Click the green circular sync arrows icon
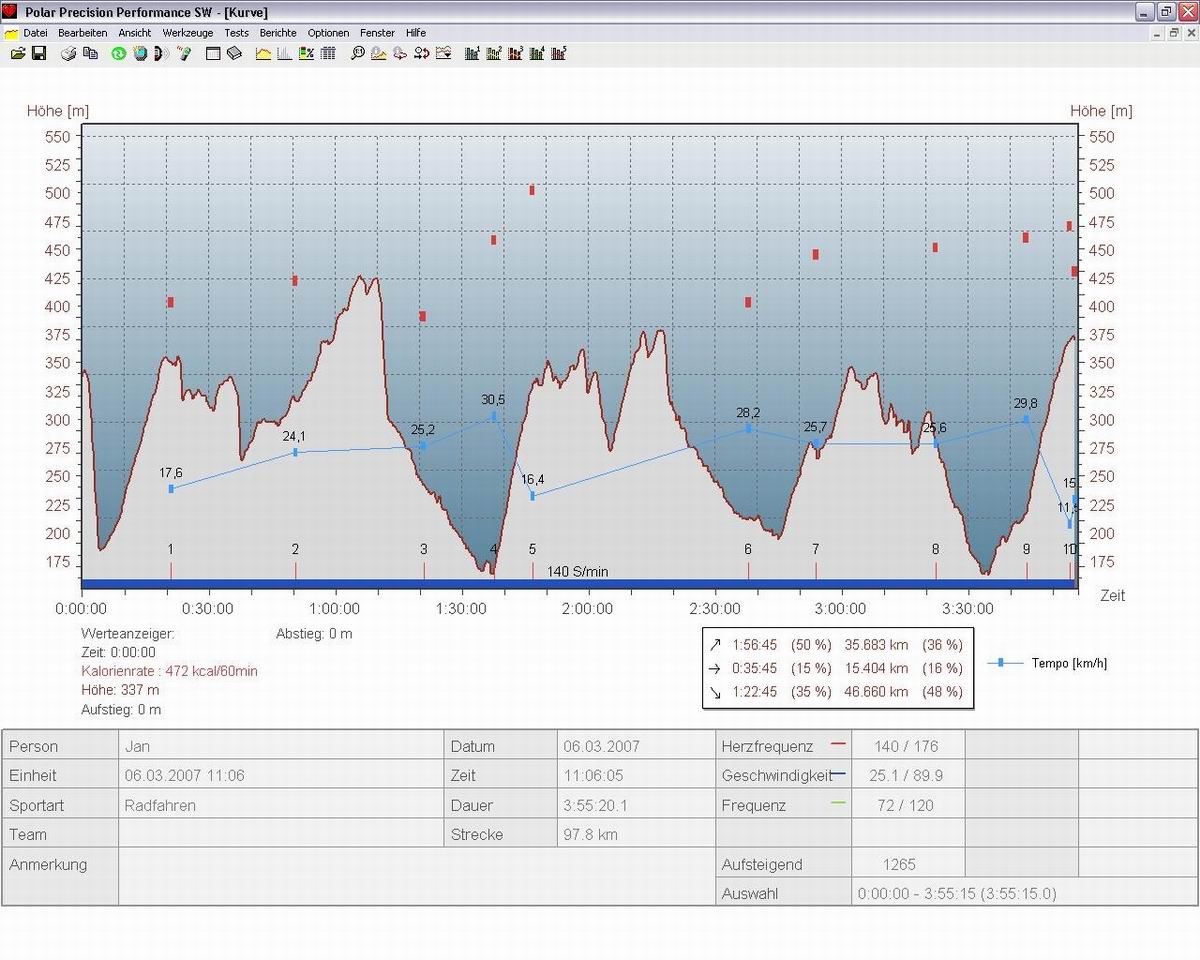The width and height of the screenshot is (1200, 960). (x=118, y=53)
